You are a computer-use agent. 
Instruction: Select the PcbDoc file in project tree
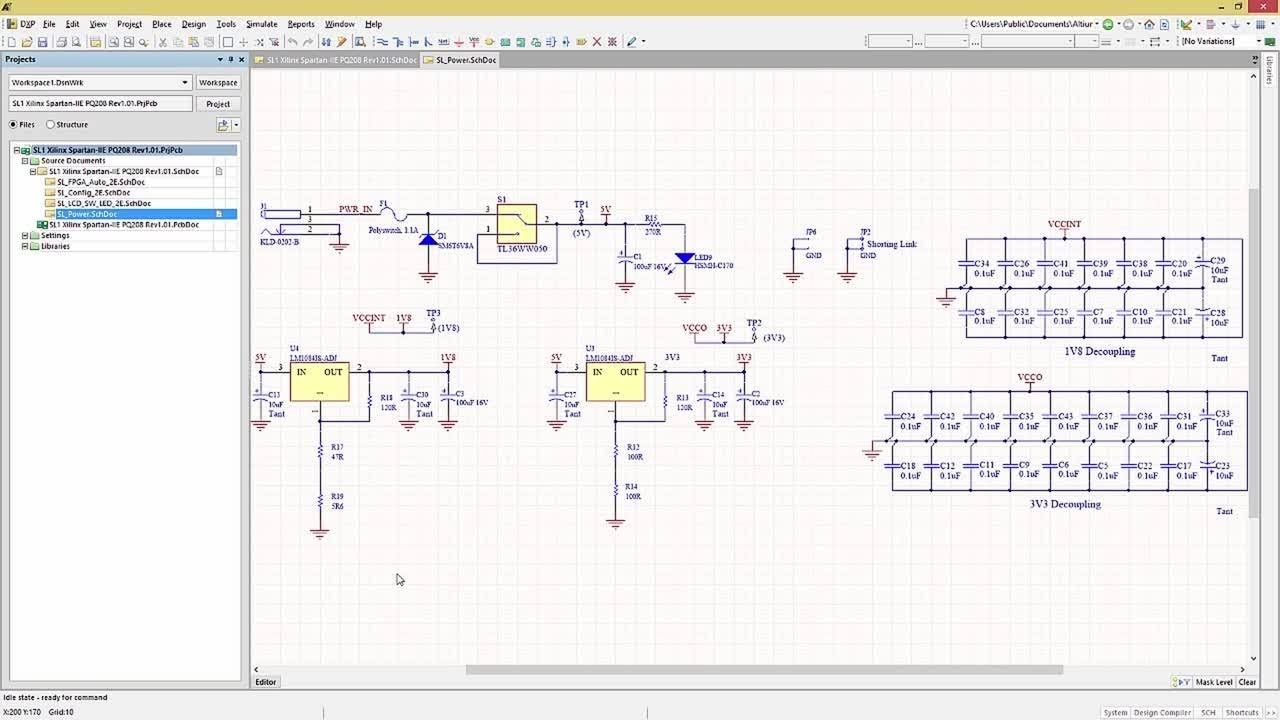click(x=123, y=224)
